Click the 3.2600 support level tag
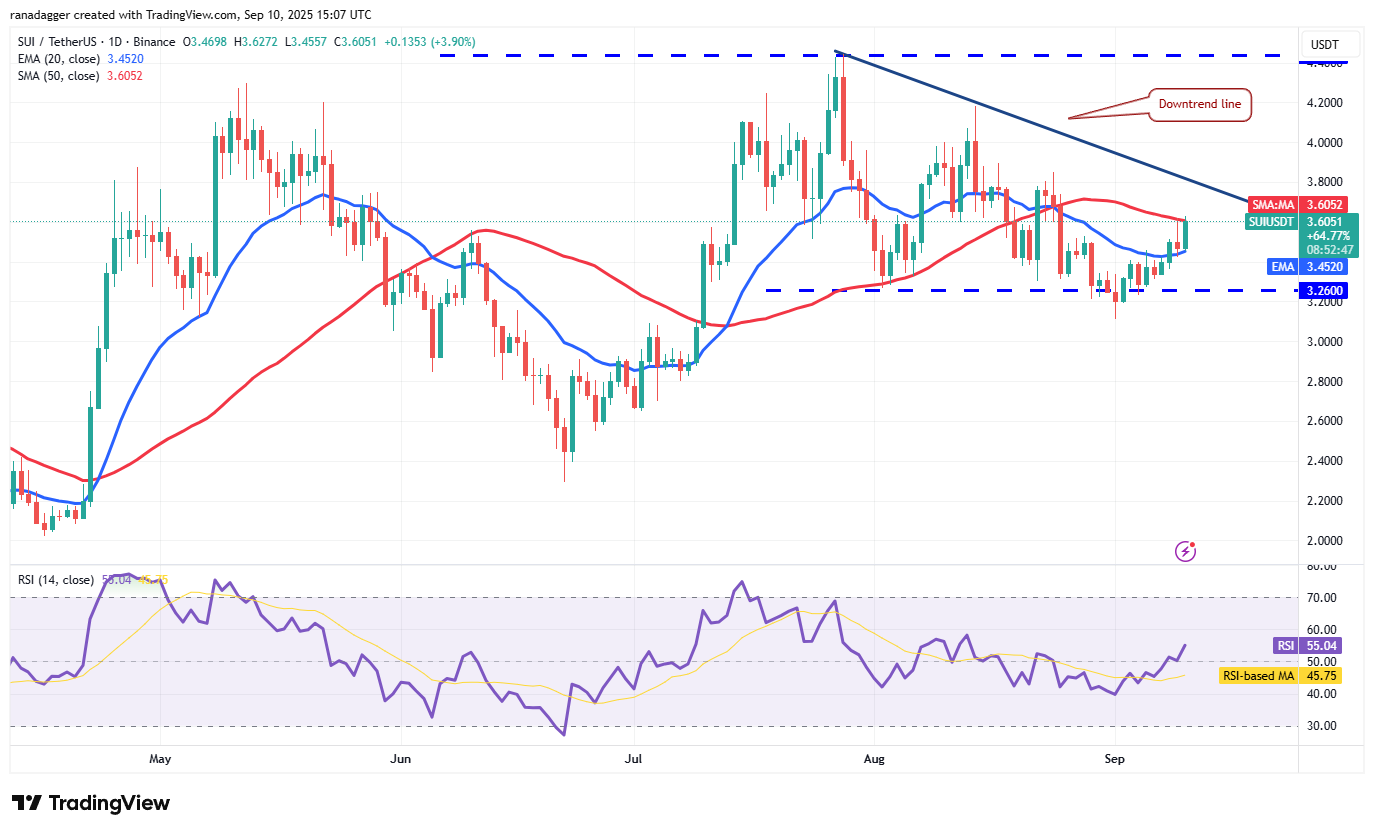This screenshot has width=1374, height=833. pos(1323,290)
